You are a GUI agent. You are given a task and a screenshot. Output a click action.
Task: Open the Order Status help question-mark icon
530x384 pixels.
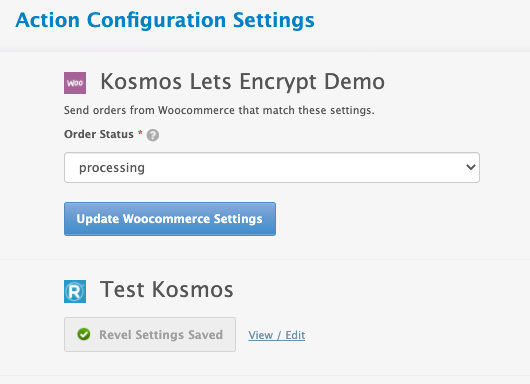coord(153,135)
